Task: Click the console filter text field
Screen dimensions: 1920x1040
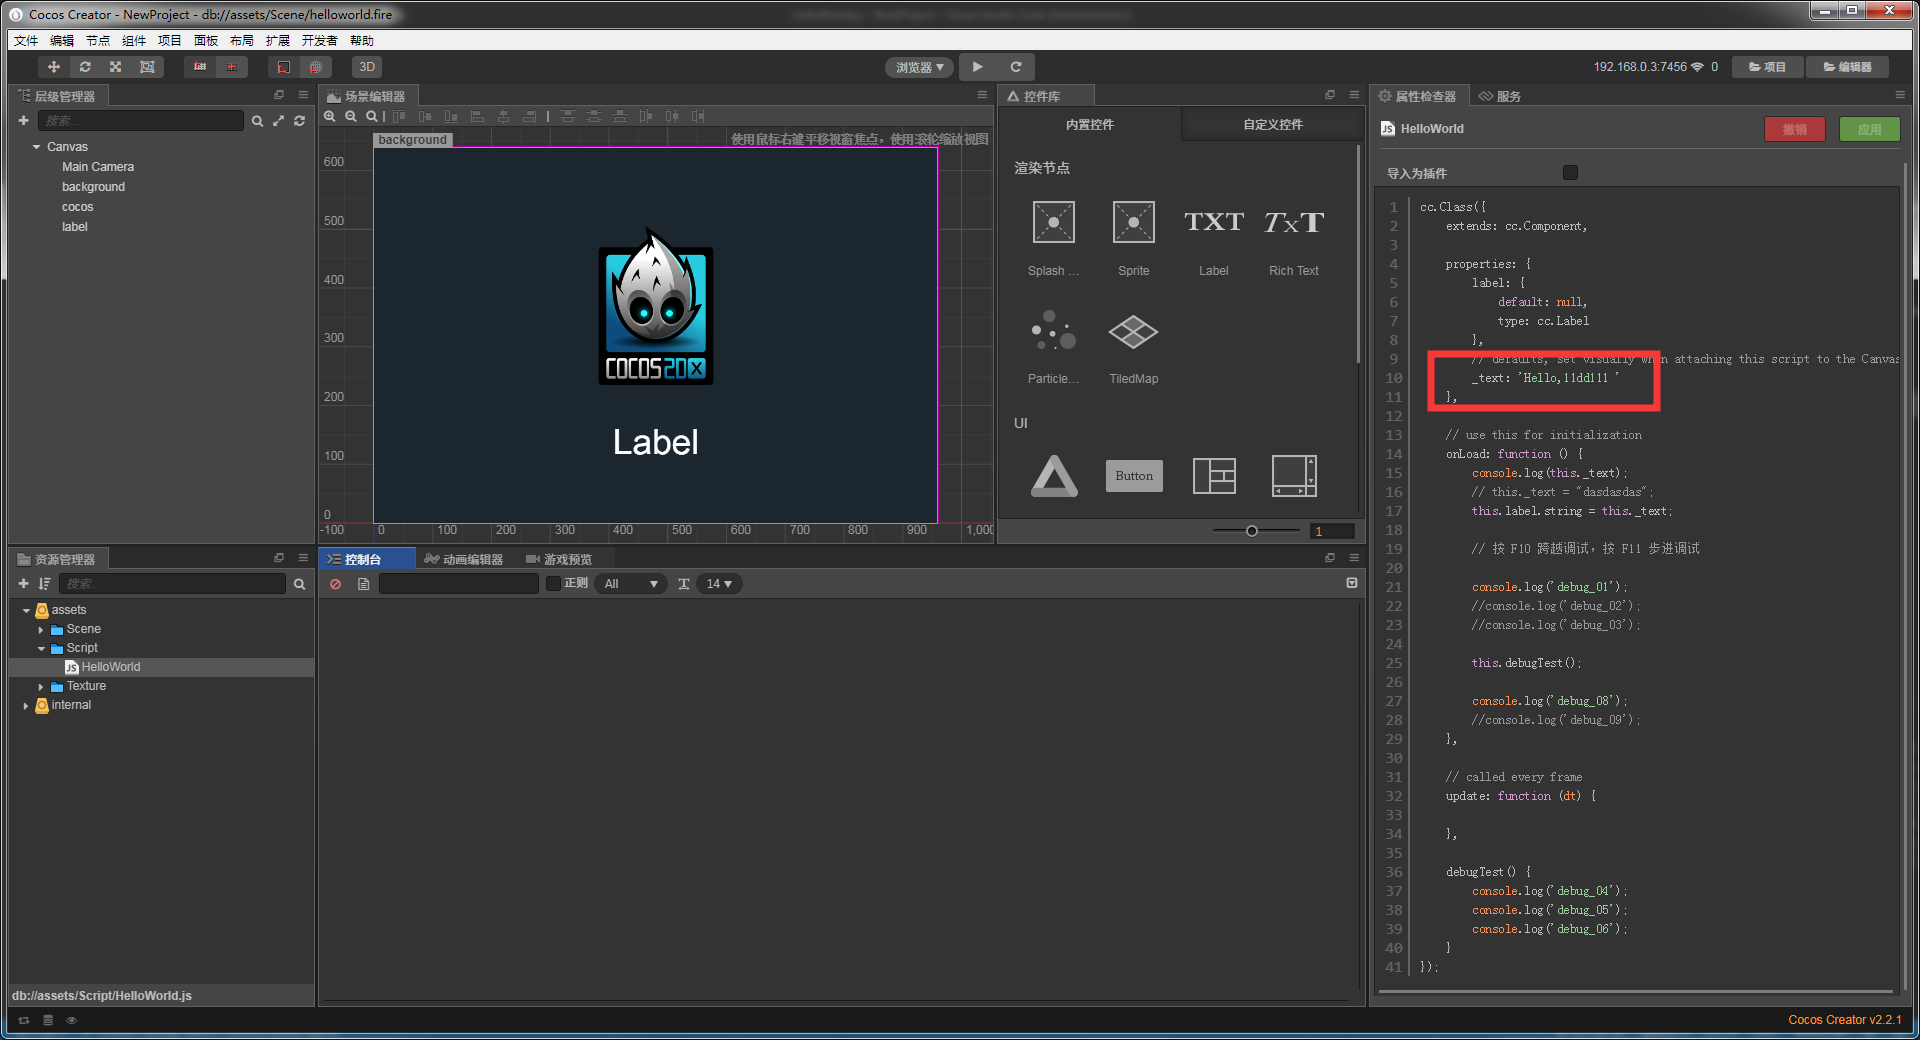Action: [459, 584]
